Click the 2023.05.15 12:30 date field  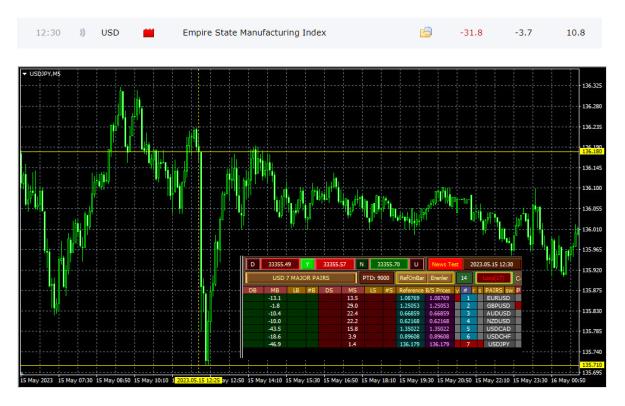[492, 264]
